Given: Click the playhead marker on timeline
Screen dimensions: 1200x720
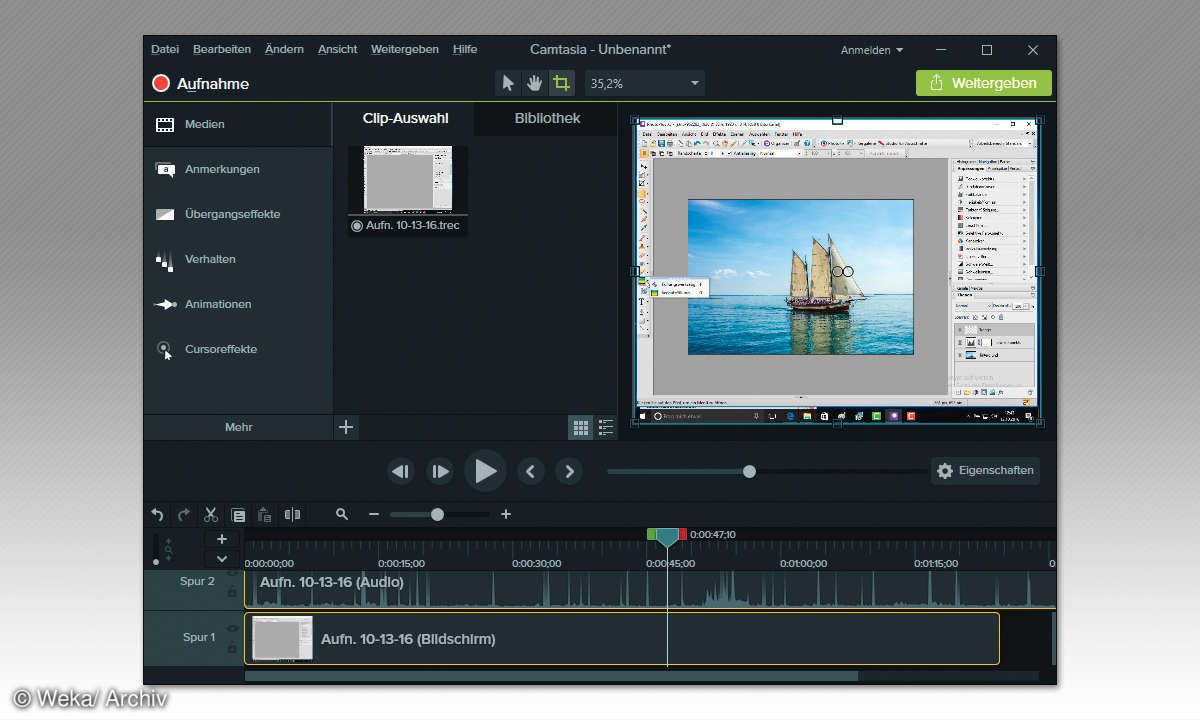Looking at the screenshot, I should (667, 538).
